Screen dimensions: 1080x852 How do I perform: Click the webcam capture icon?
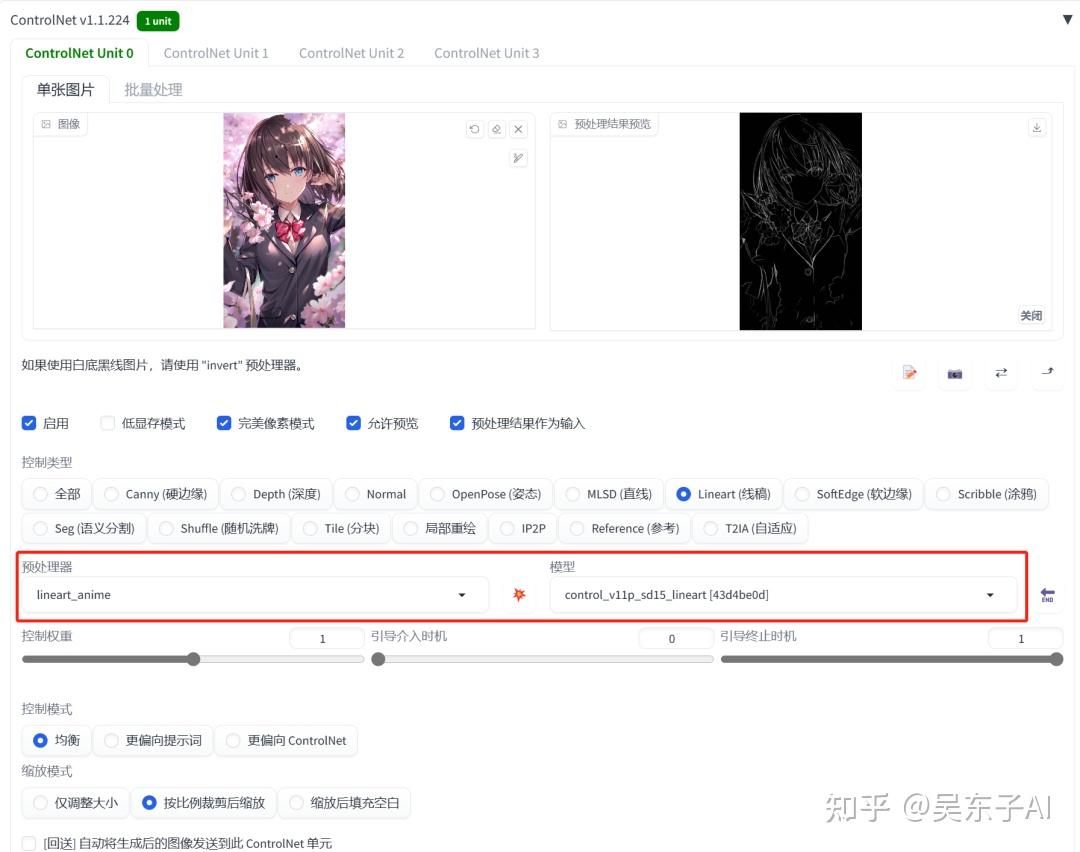[955, 373]
